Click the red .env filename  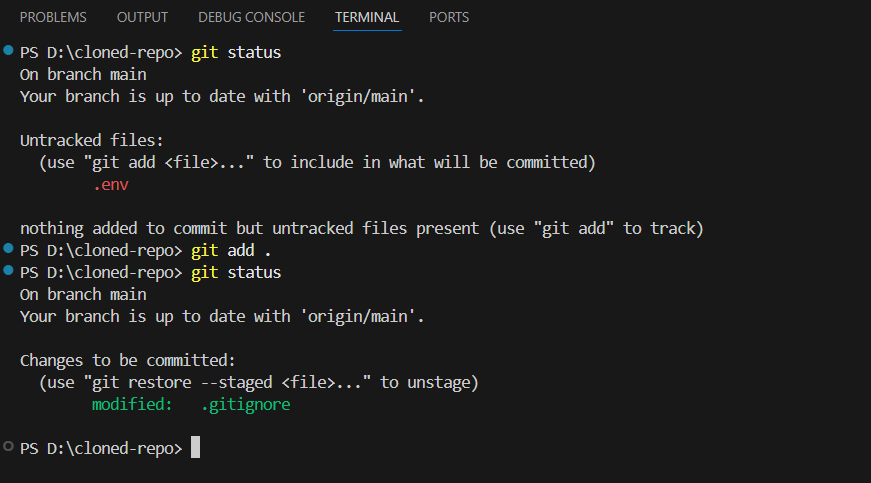click(111, 184)
